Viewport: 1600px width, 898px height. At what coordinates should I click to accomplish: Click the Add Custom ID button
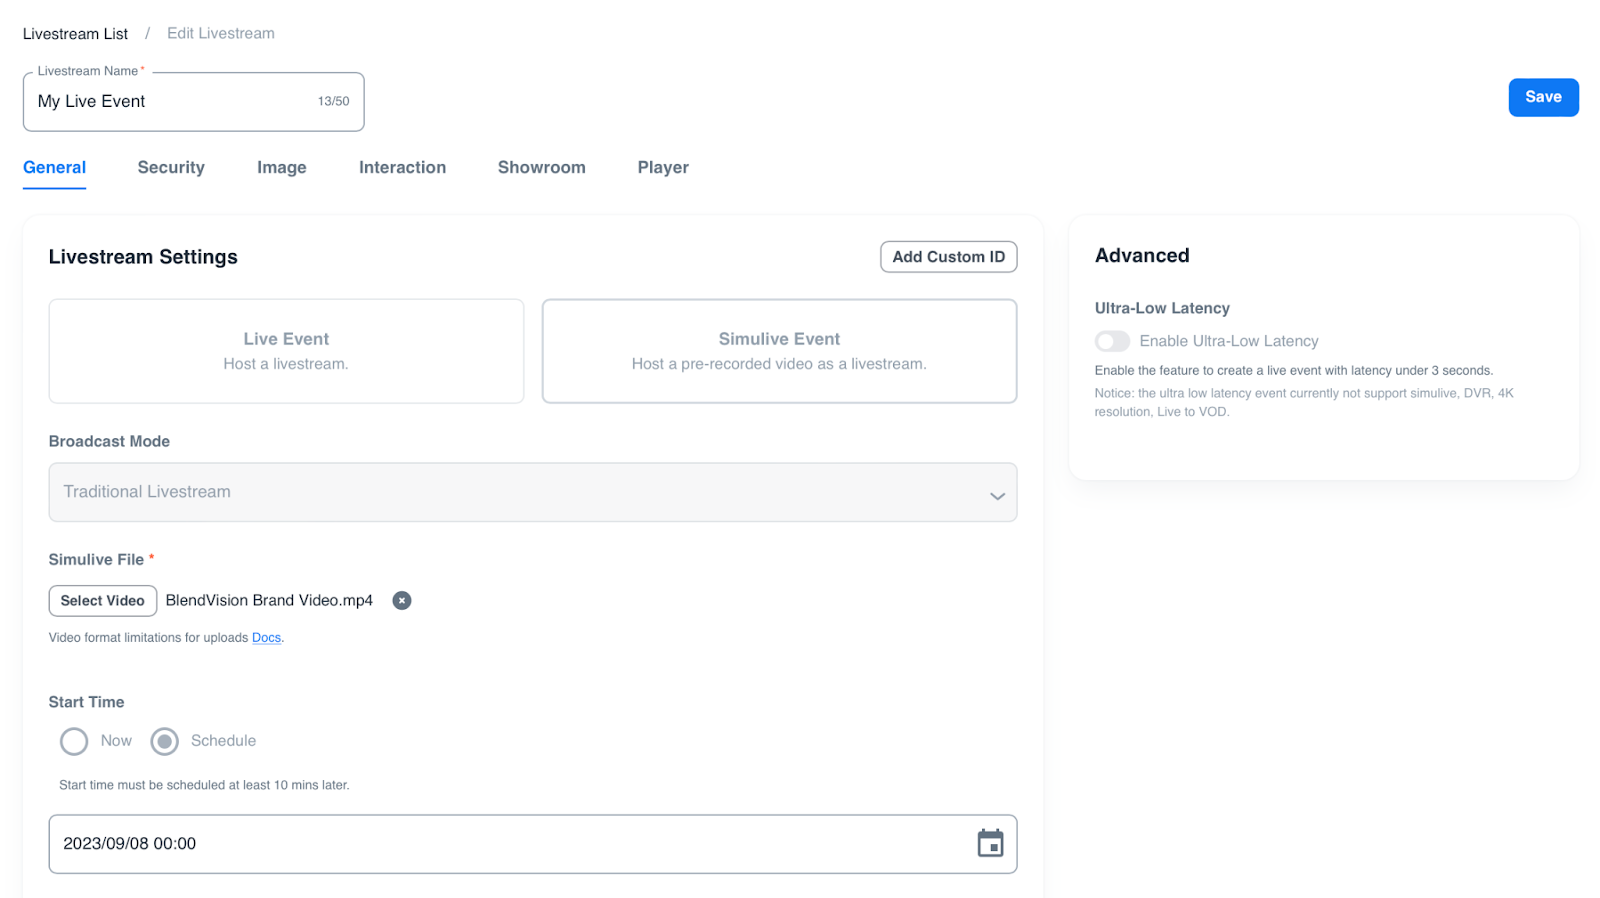[x=948, y=257]
